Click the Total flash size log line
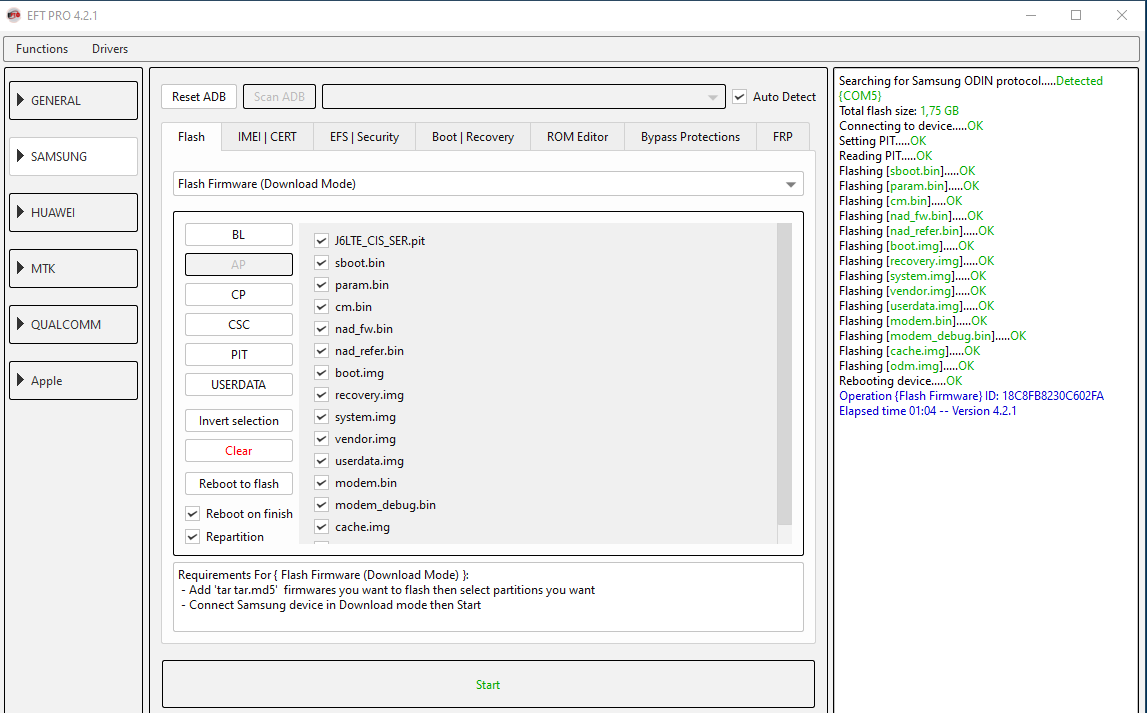This screenshot has height=713, width=1147. coord(899,111)
